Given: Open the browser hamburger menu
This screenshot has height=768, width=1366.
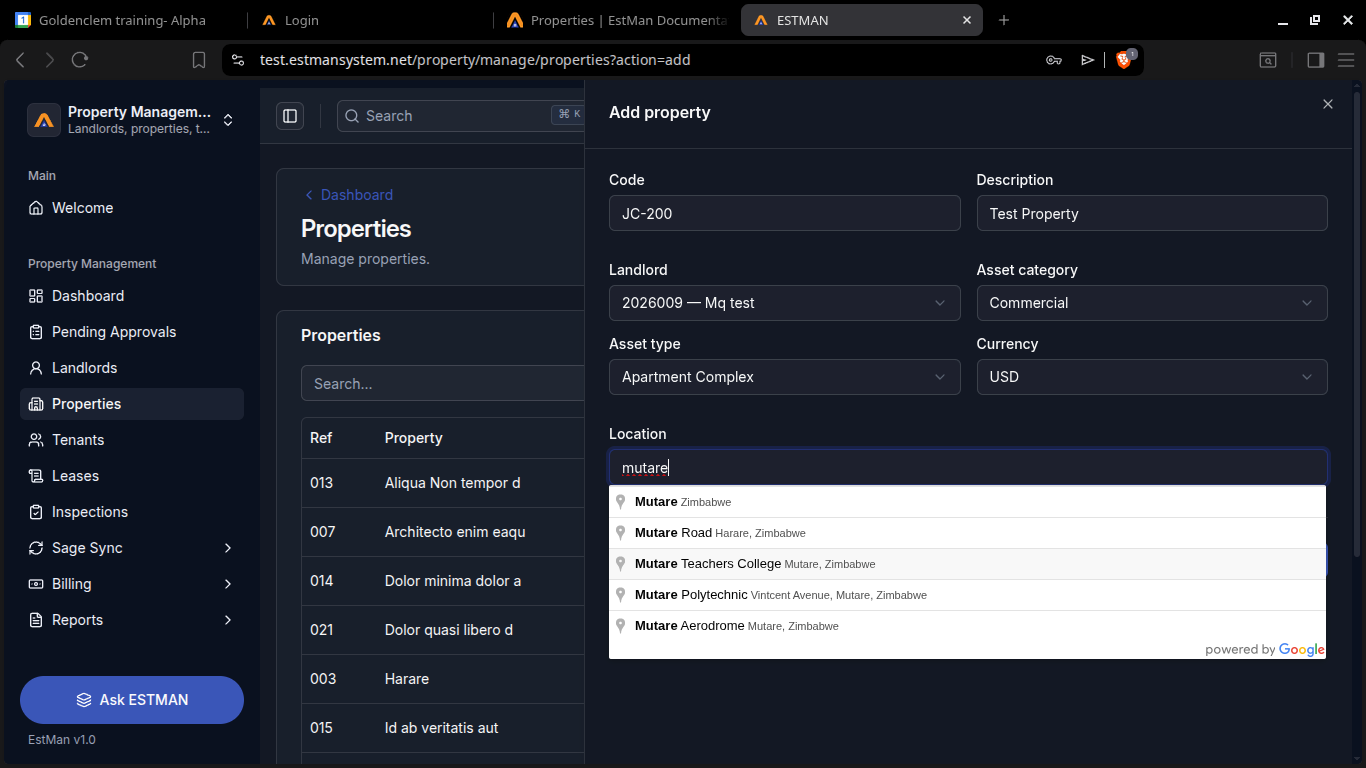Looking at the screenshot, I should pyautogui.click(x=1346, y=60).
